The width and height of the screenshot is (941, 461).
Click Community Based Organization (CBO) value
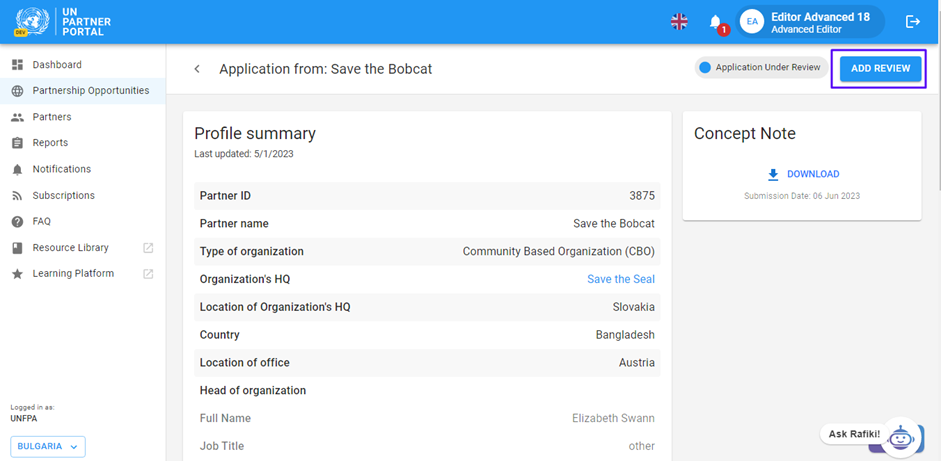(559, 252)
